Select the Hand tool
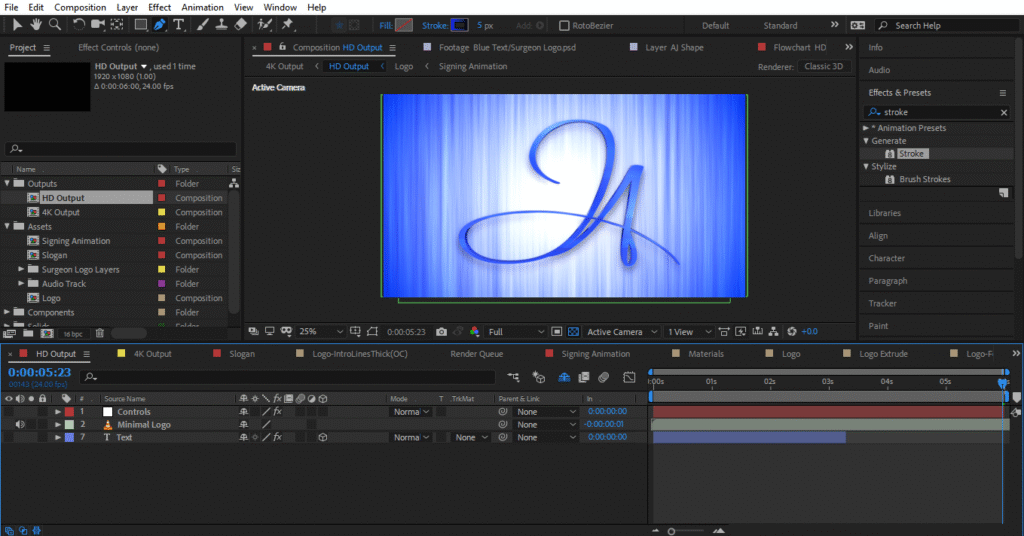The height and width of the screenshot is (536, 1024). 36,25
